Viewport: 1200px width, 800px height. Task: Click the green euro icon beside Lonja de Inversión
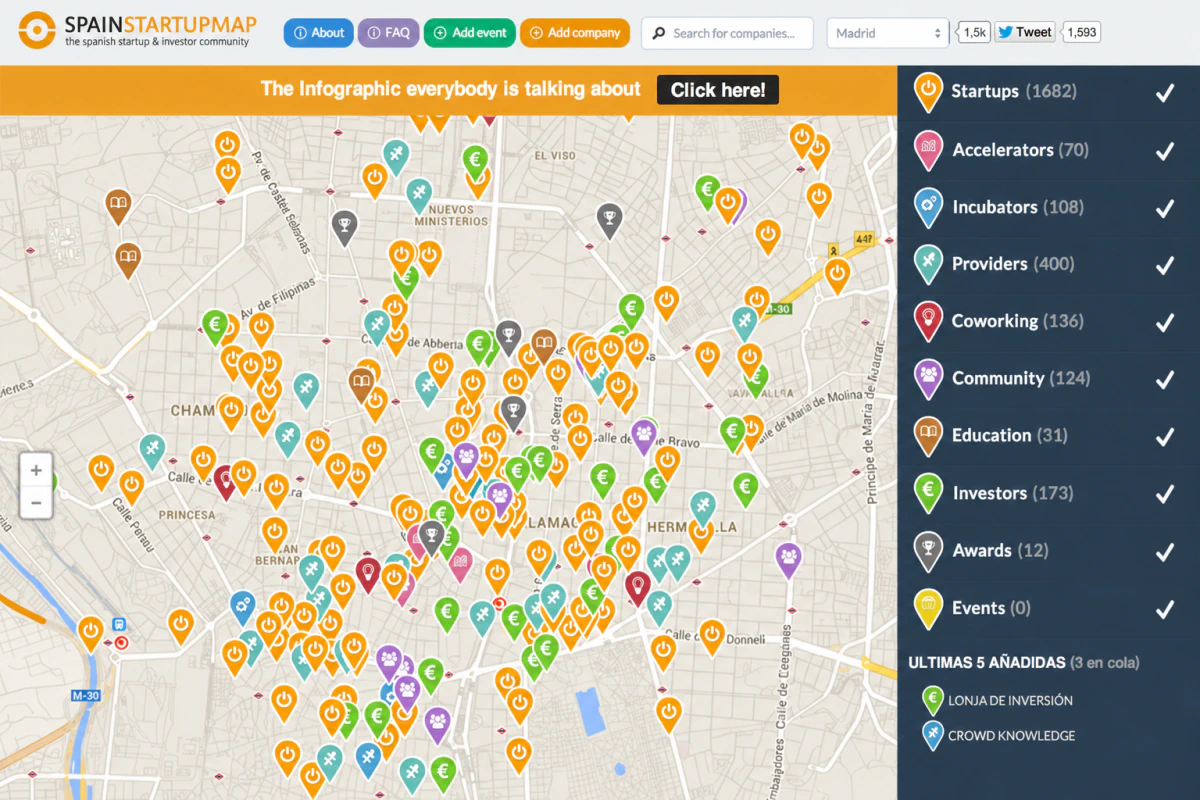933,700
